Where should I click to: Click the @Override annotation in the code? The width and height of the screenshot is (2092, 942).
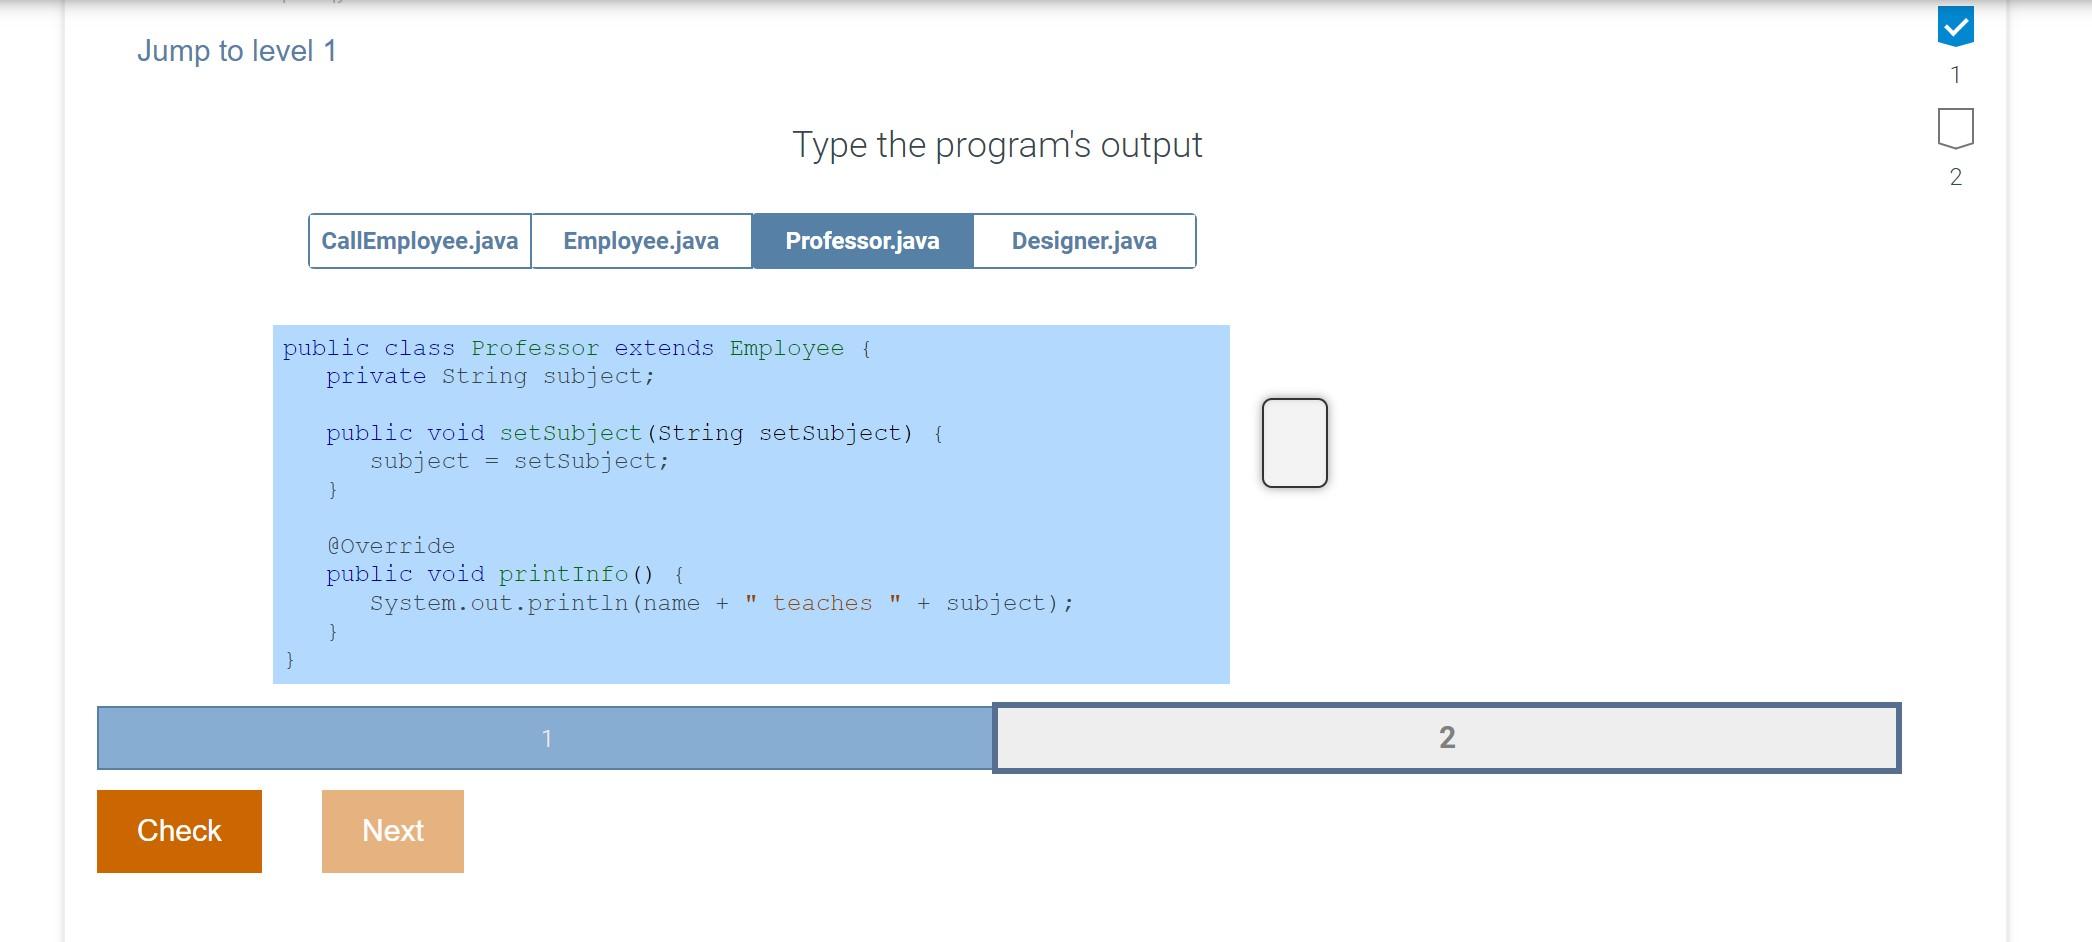click(x=388, y=545)
